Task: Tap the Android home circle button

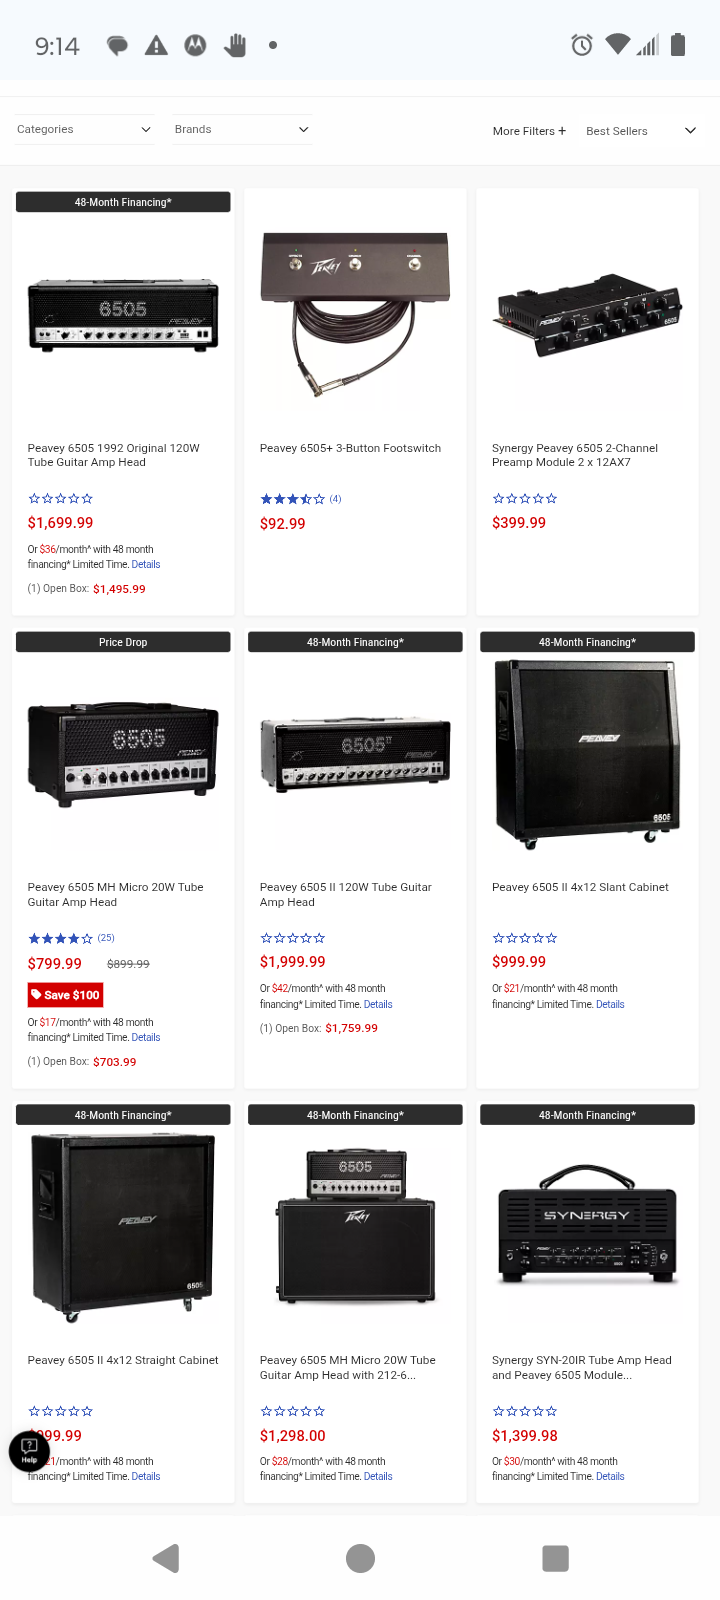Action: point(360,1558)
